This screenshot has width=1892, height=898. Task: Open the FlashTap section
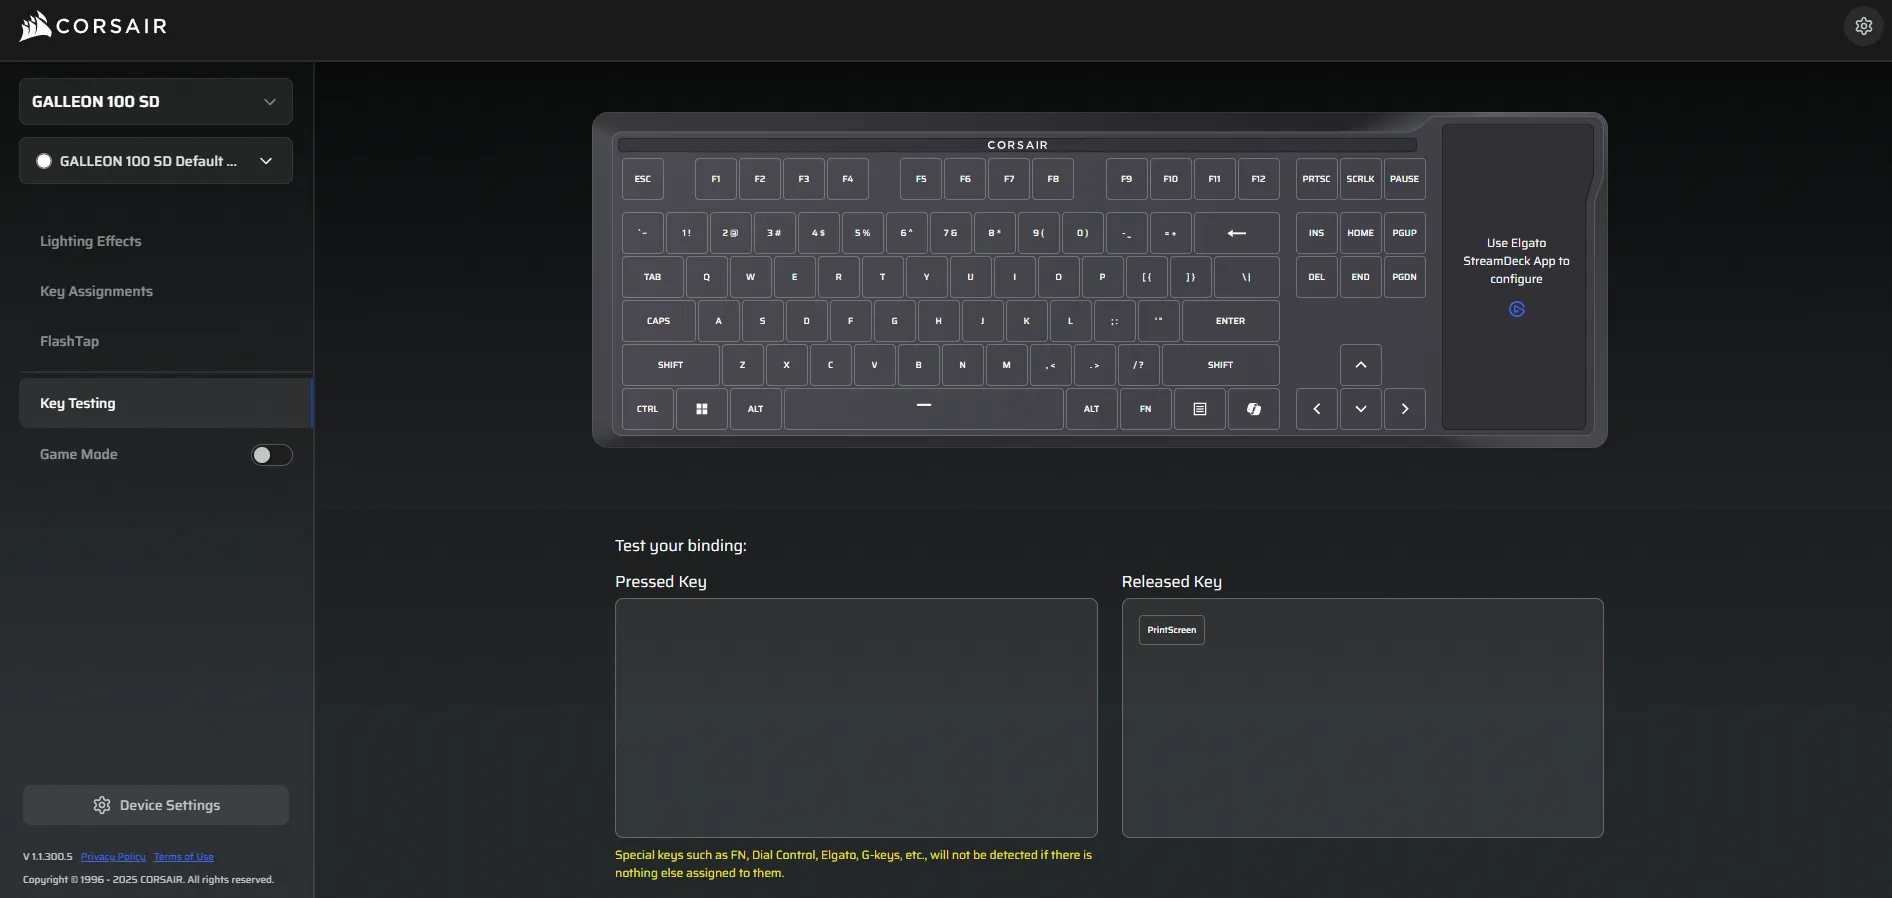click(x=70, y=341)
